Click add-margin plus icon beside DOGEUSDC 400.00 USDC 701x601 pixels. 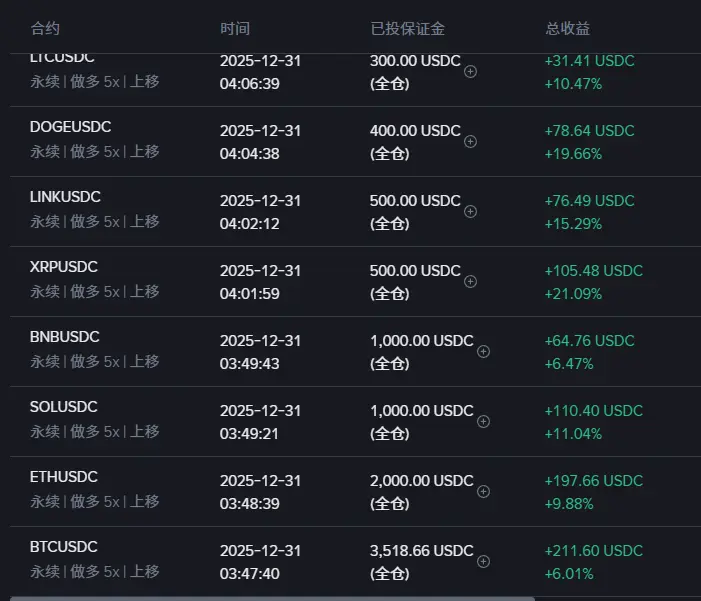point(471,141)
